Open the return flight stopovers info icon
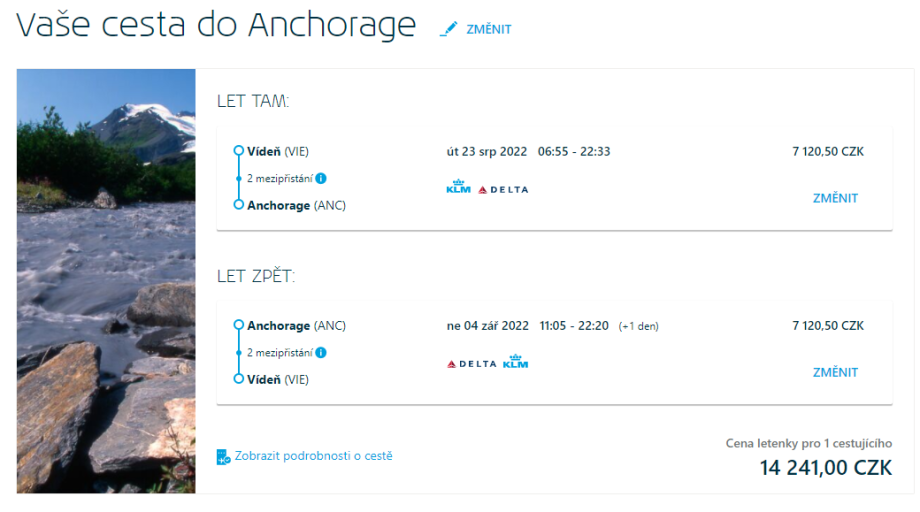The height and width of the screenshot is (512, 920). click(x=321, y=353)
